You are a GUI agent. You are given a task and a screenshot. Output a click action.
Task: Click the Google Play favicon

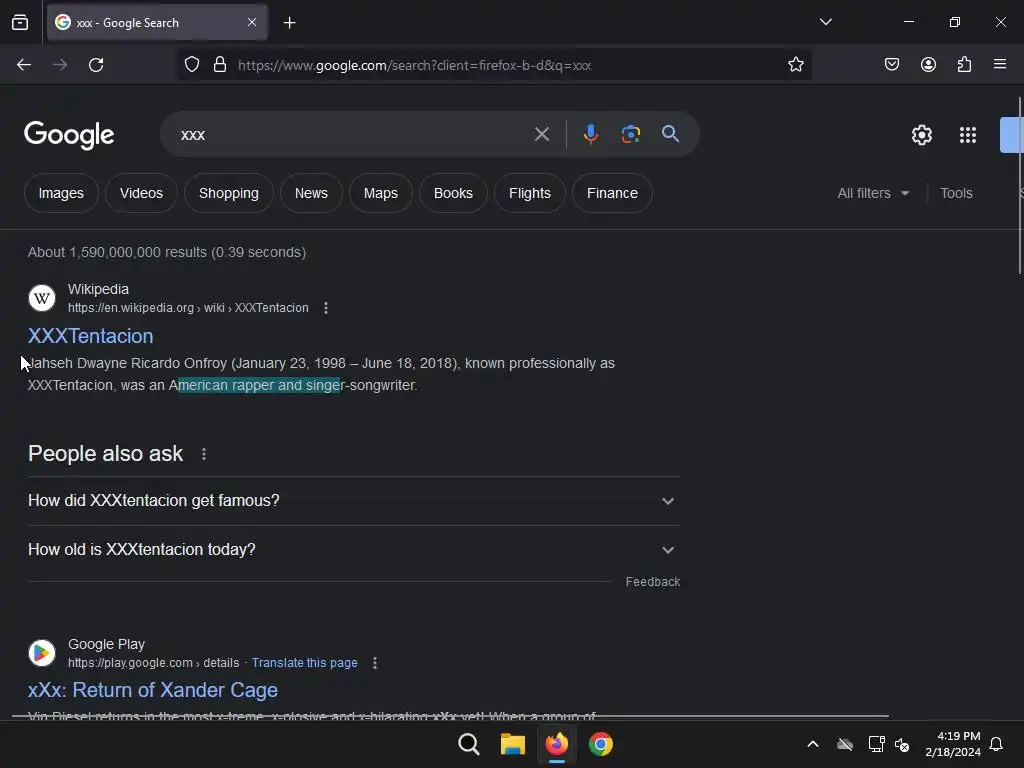coord(42,653)
